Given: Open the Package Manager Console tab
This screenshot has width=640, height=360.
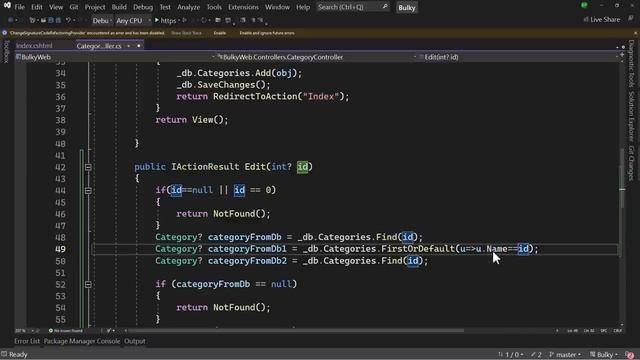Looking at the screenshot, I should (x=82, y=341).
